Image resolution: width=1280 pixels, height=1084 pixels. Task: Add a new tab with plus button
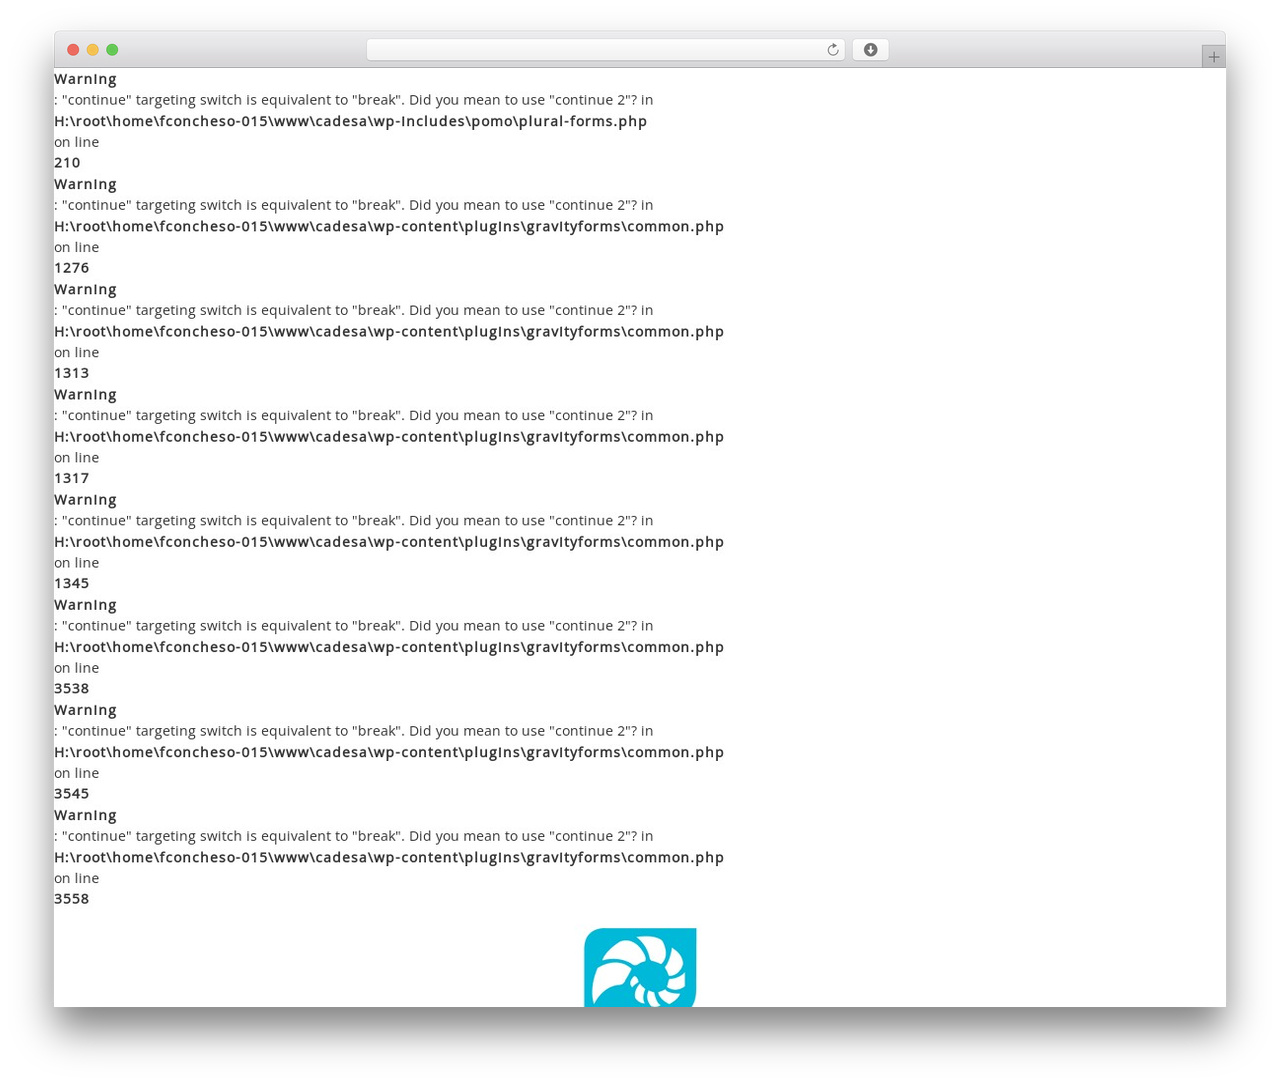1213,57
